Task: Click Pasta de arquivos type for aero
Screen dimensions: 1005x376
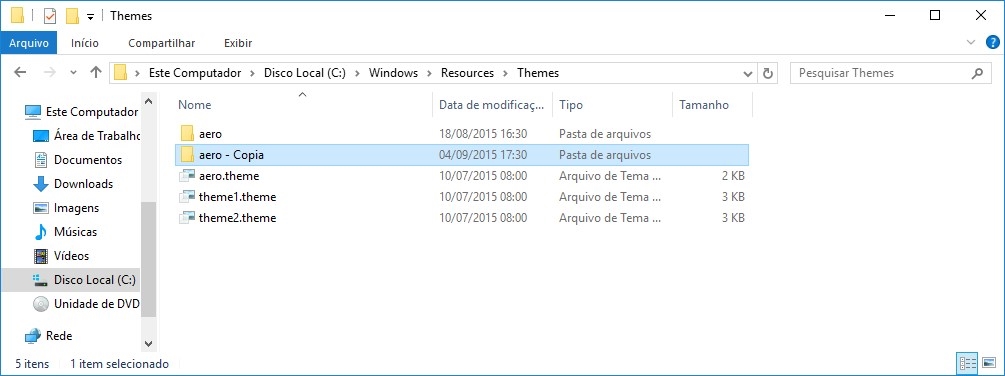Action: [x=605, y=134]
